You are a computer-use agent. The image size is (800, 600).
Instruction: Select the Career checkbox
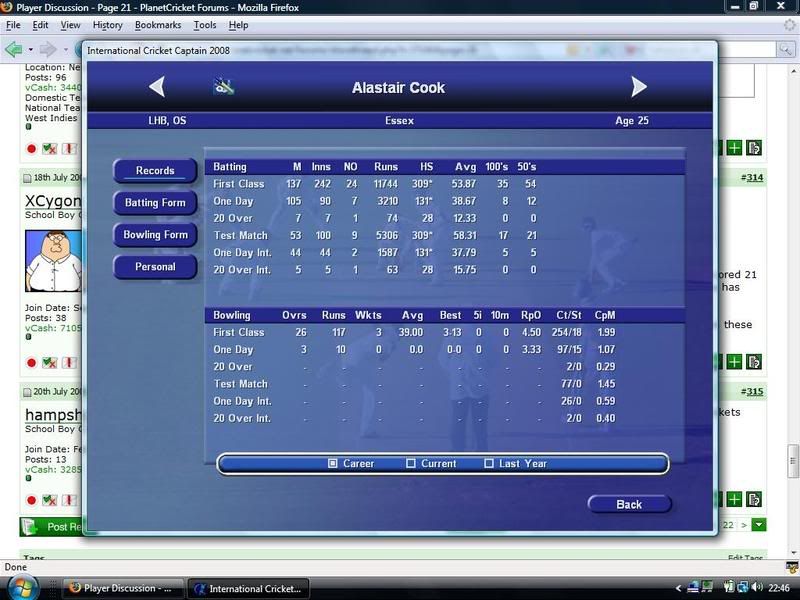coord(333,463)
